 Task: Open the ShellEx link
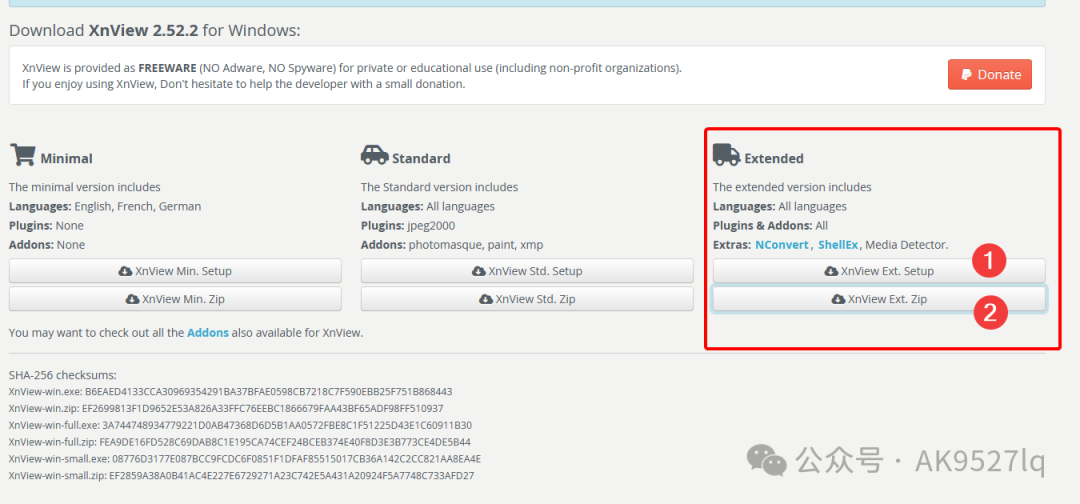pos(837,245)
